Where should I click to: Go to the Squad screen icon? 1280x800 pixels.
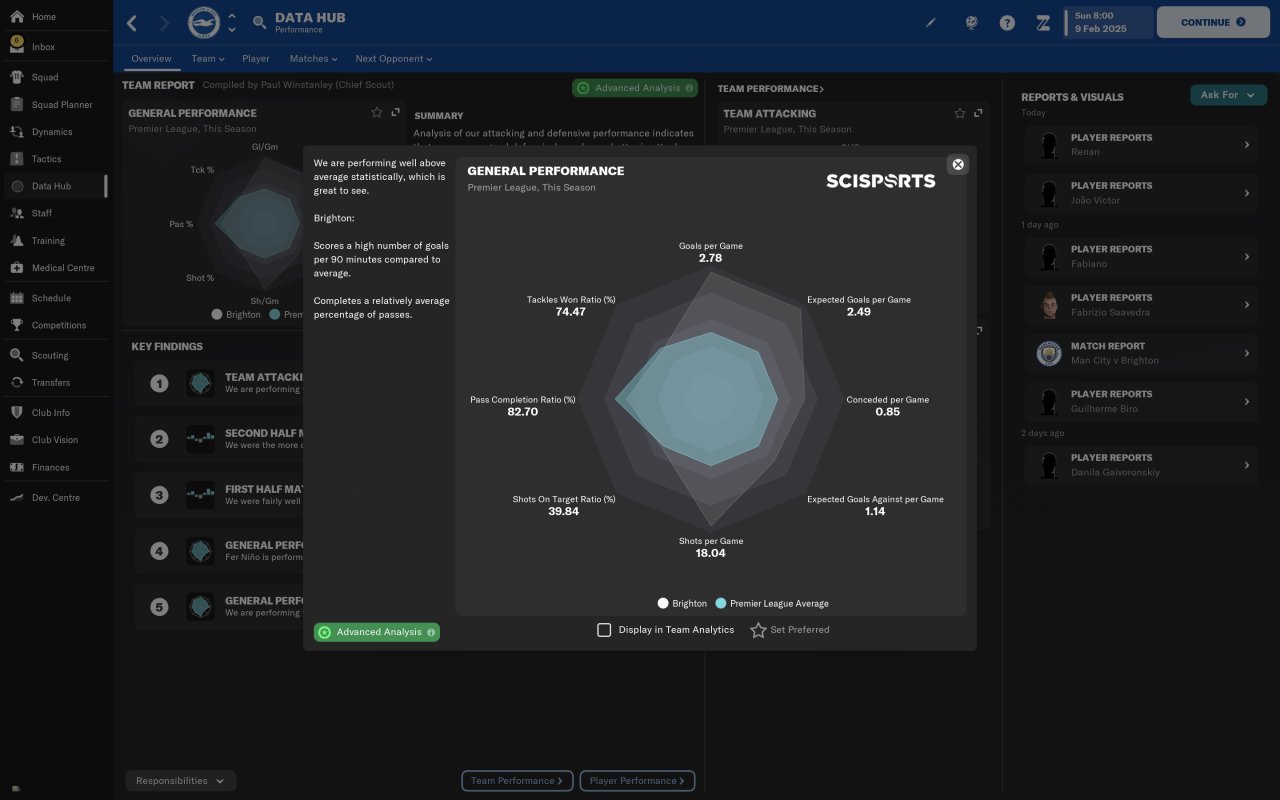[17, 77]
